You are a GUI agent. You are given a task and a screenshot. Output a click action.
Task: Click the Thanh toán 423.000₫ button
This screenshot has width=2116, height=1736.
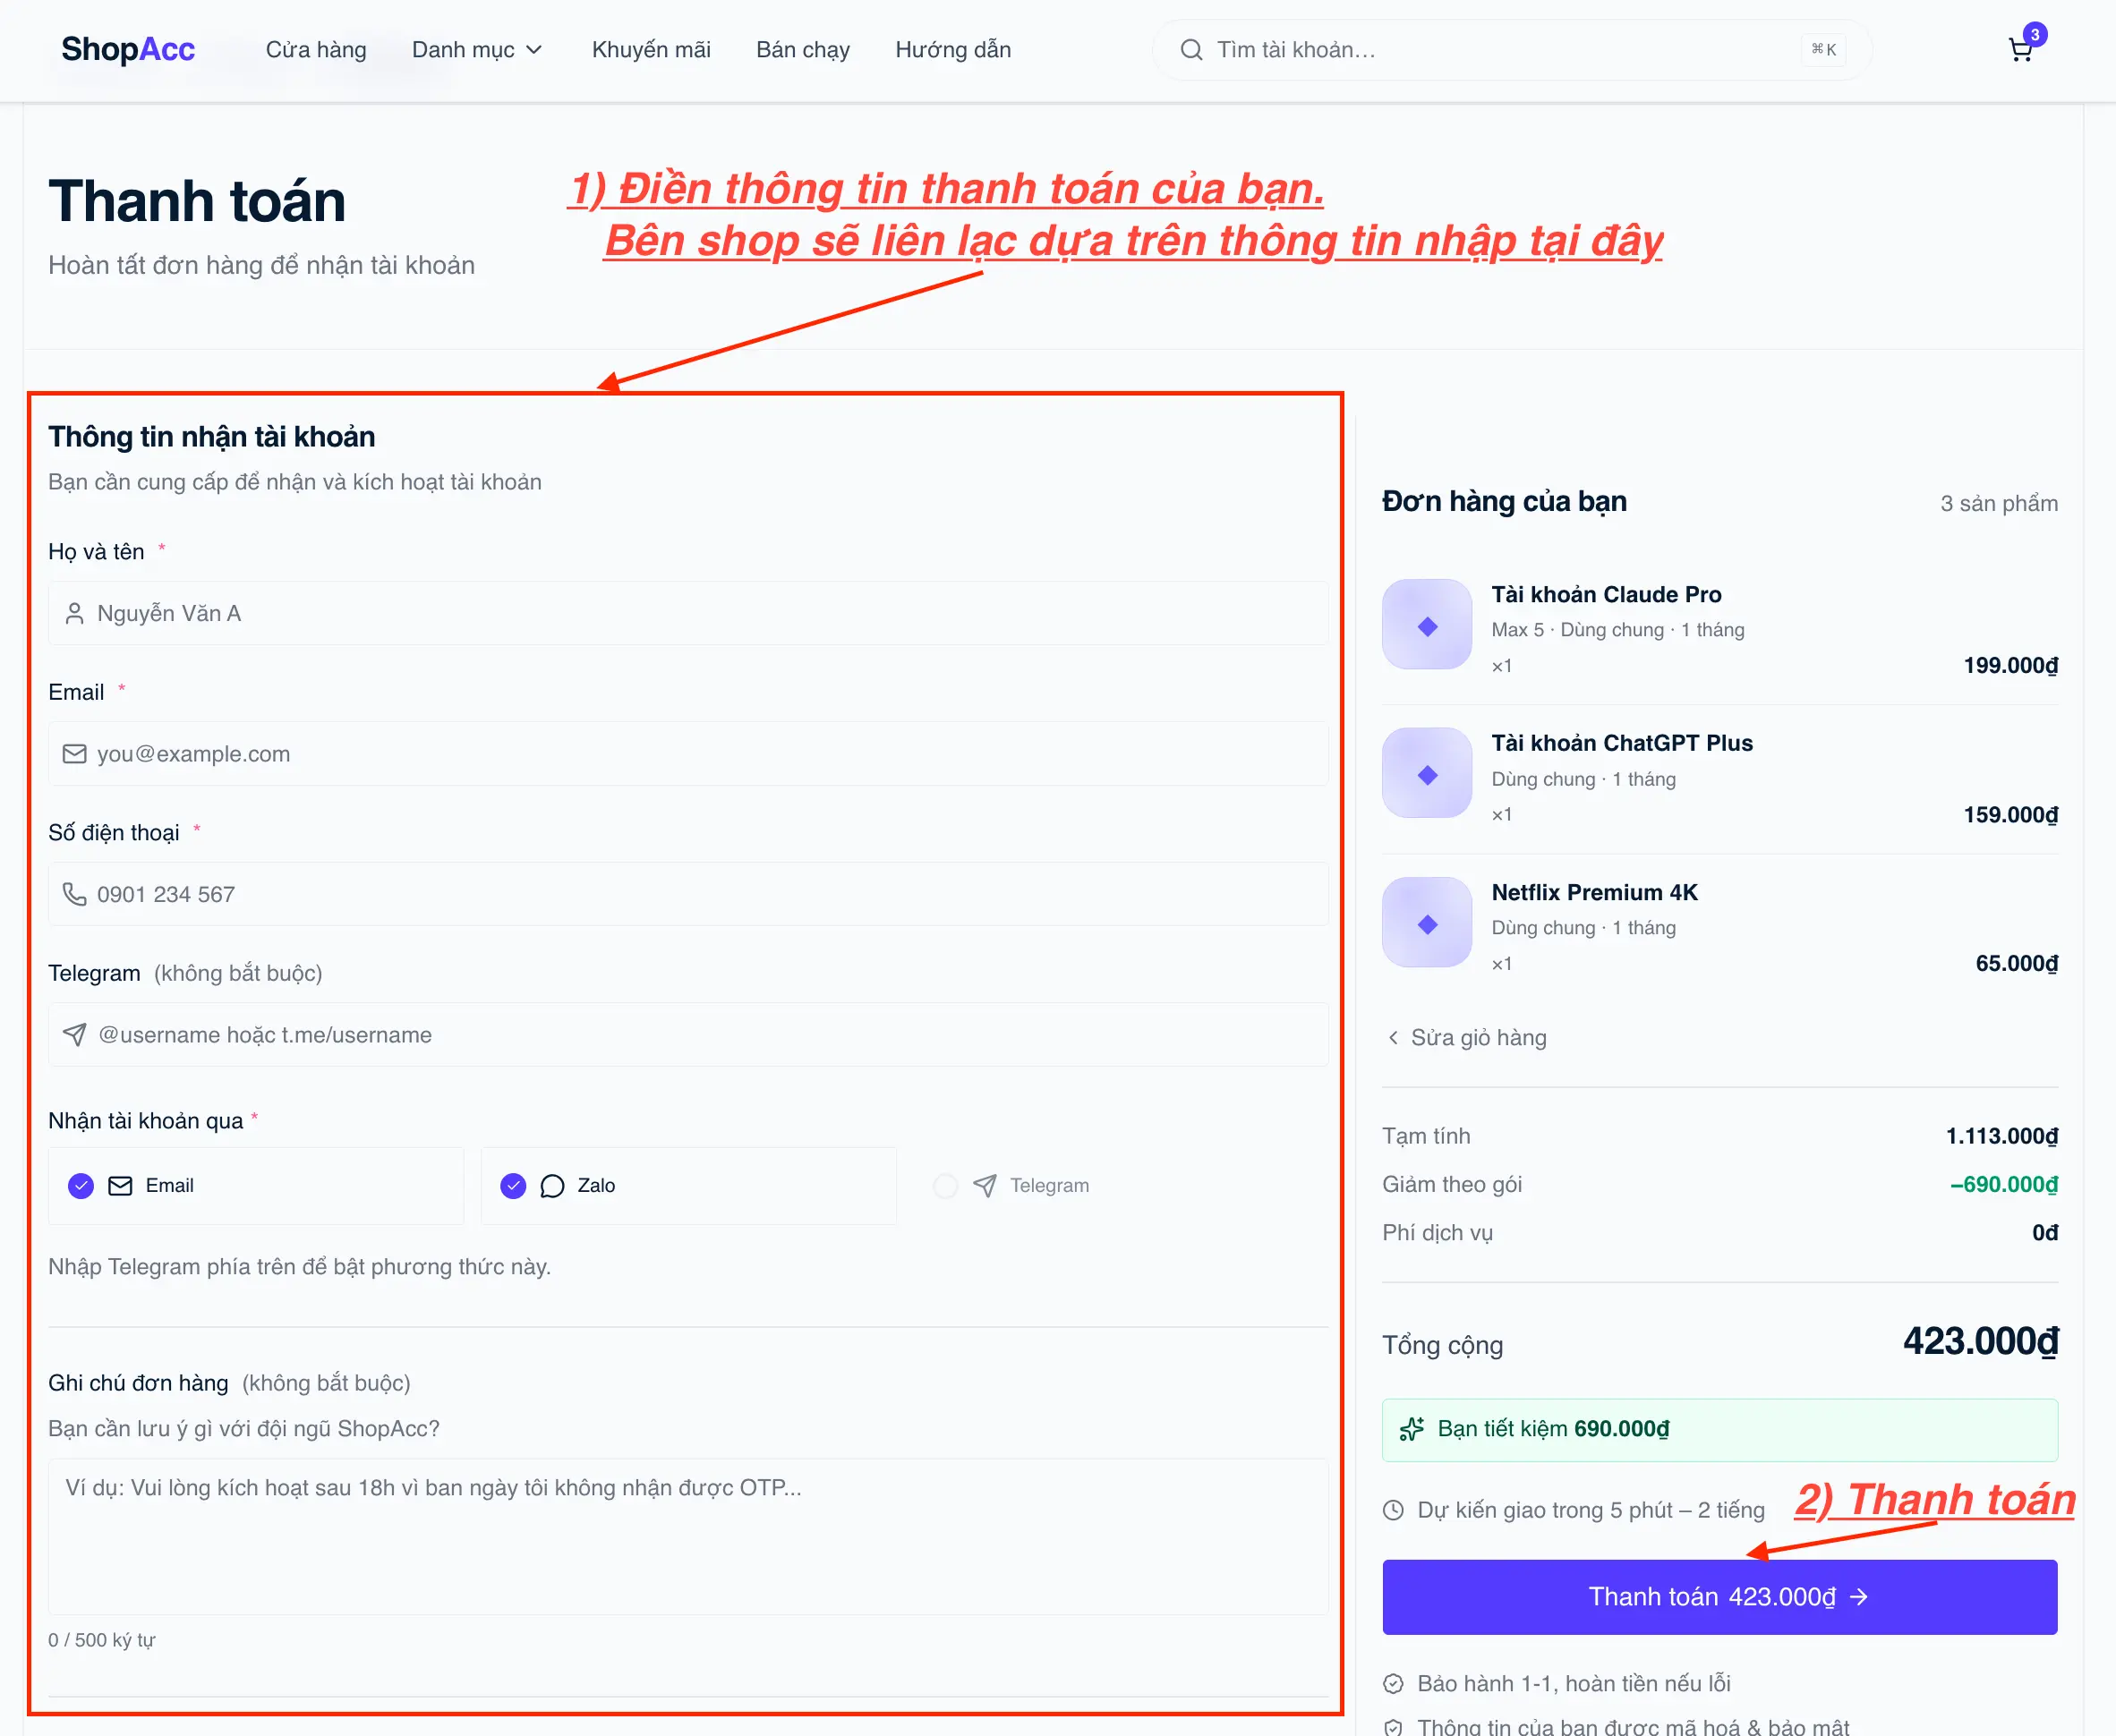pos(1720,1598)
